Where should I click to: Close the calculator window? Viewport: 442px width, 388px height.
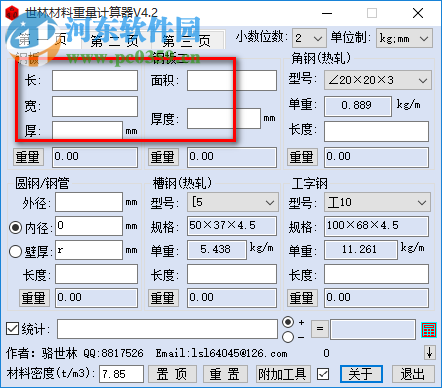[418, 13]
